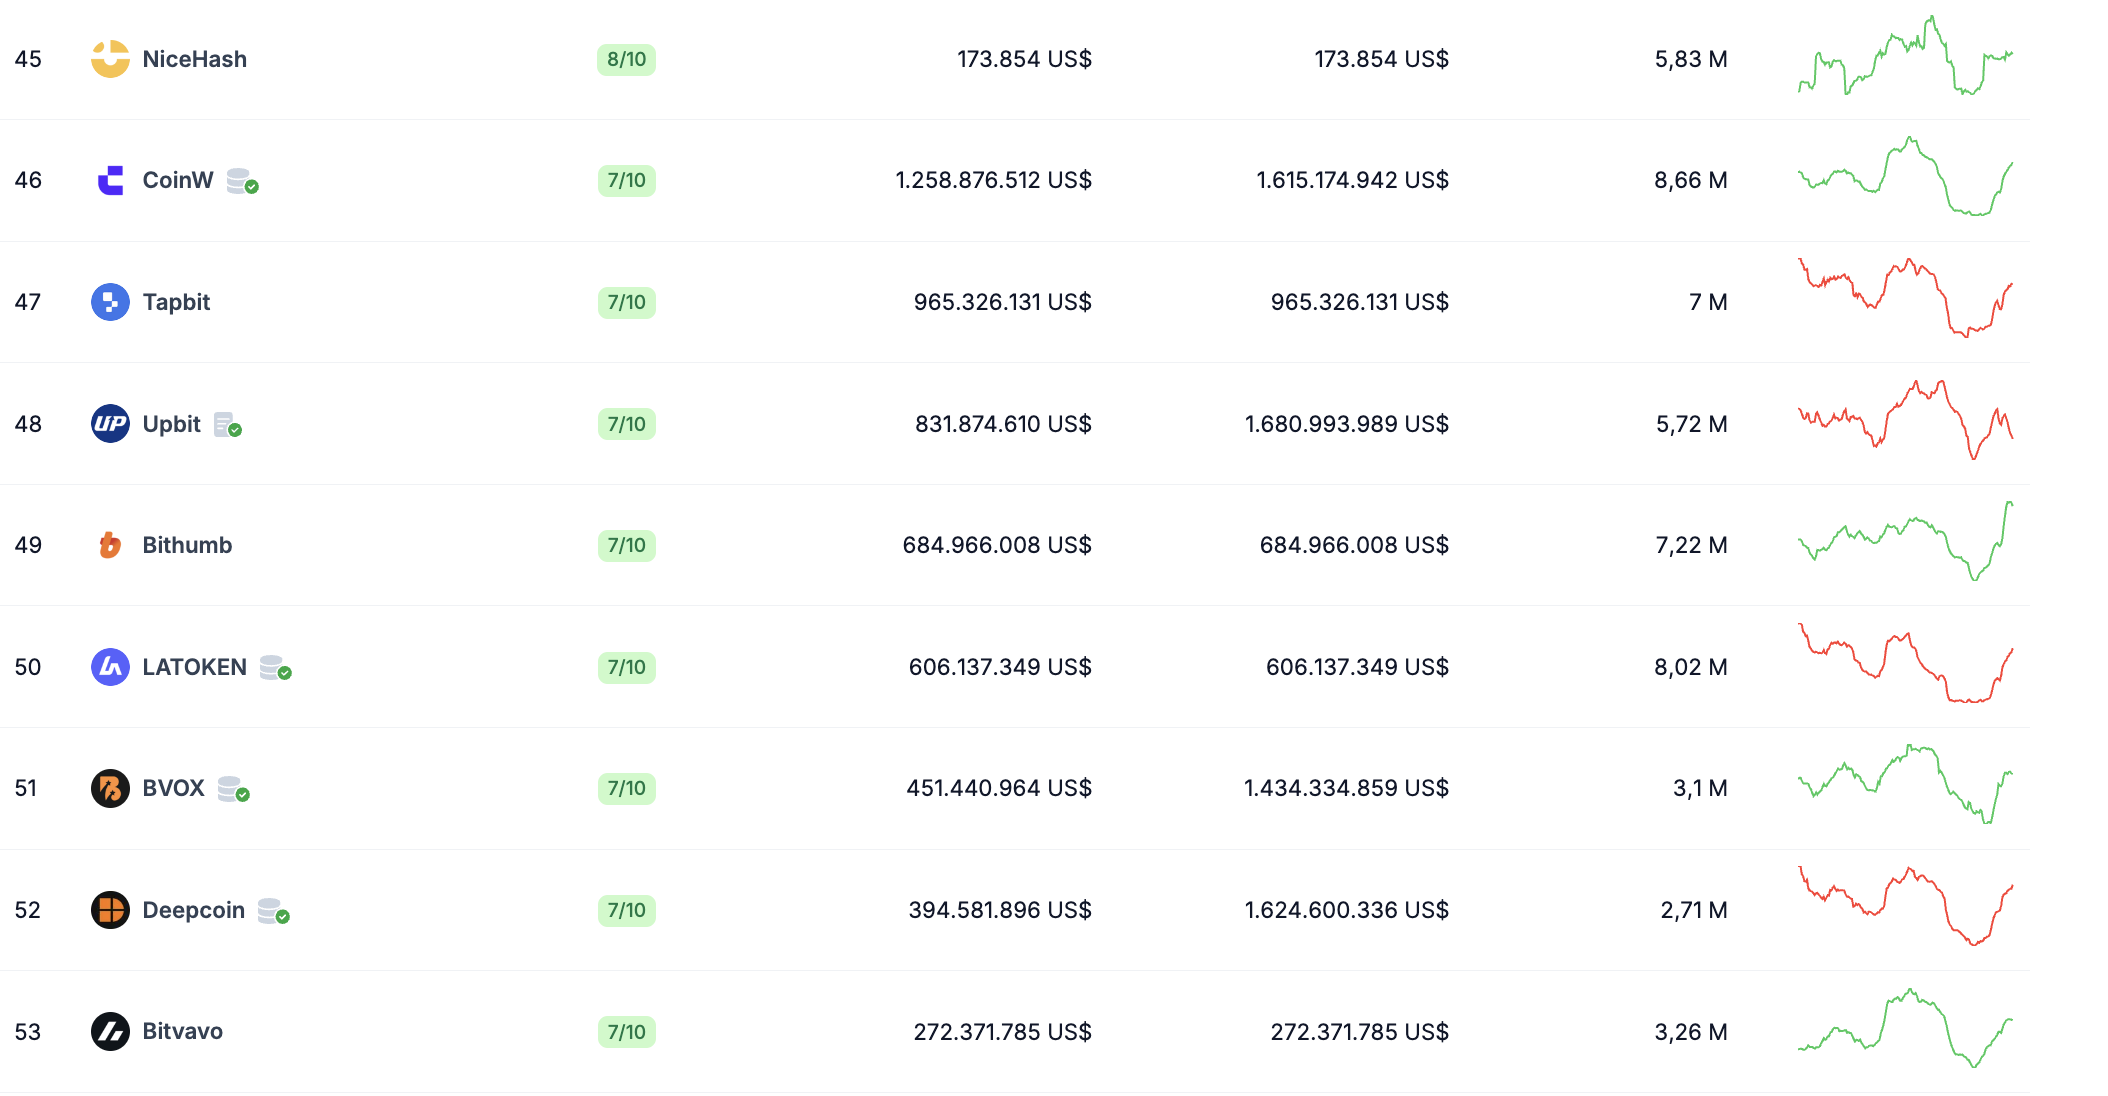Click the BVOX exchange logo
This screenshot has width=2108, height=1096.
point(110,788)
